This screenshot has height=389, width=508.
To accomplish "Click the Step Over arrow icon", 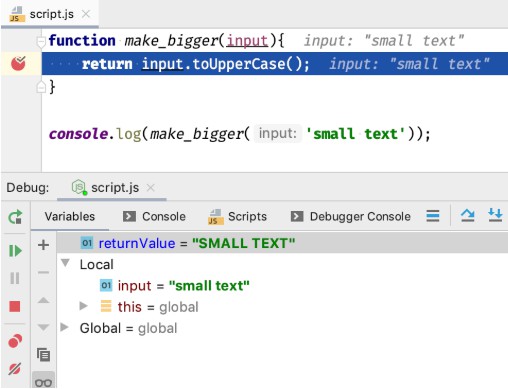I will click(467, 216).
